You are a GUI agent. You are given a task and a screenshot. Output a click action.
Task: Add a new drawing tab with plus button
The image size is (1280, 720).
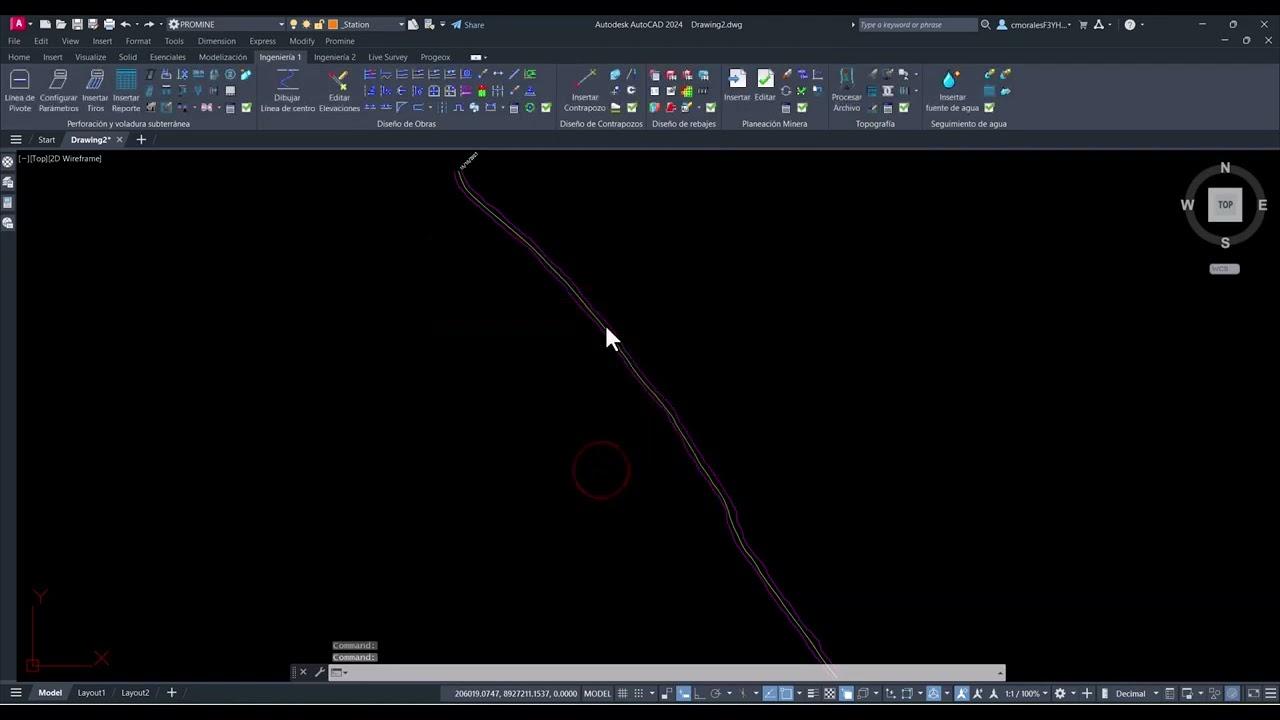[x=141, y=140]
